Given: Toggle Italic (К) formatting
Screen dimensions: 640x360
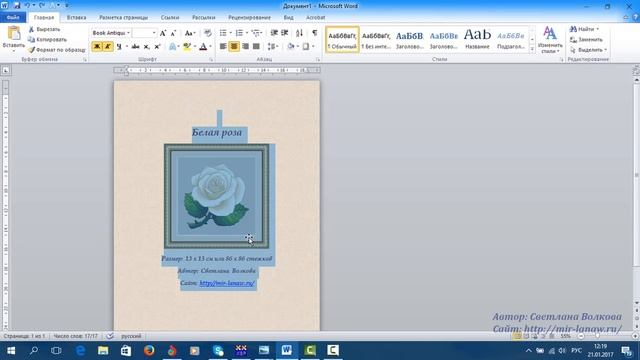Looking at the screenshot, I should (x=108, y=47).
